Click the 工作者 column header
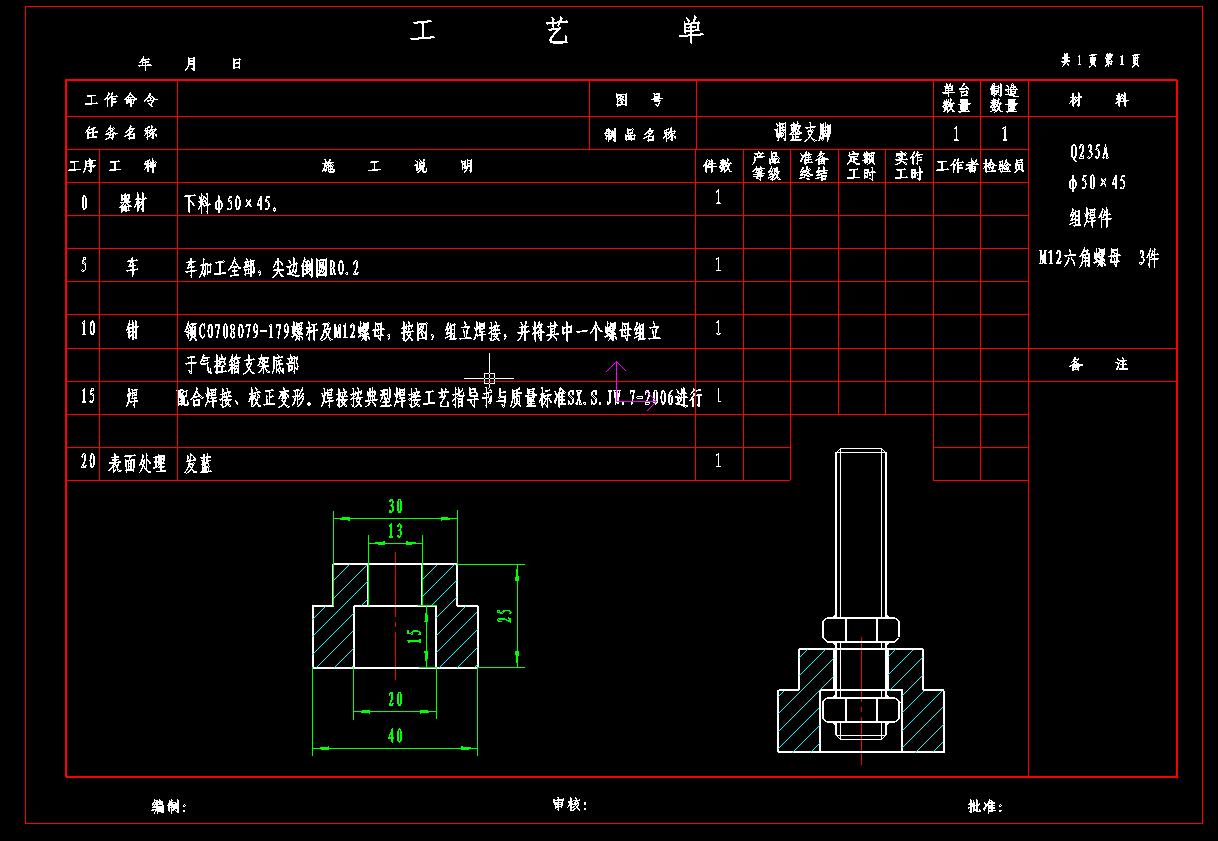Viewport: 1218px width, 841px height. [957, 166]
